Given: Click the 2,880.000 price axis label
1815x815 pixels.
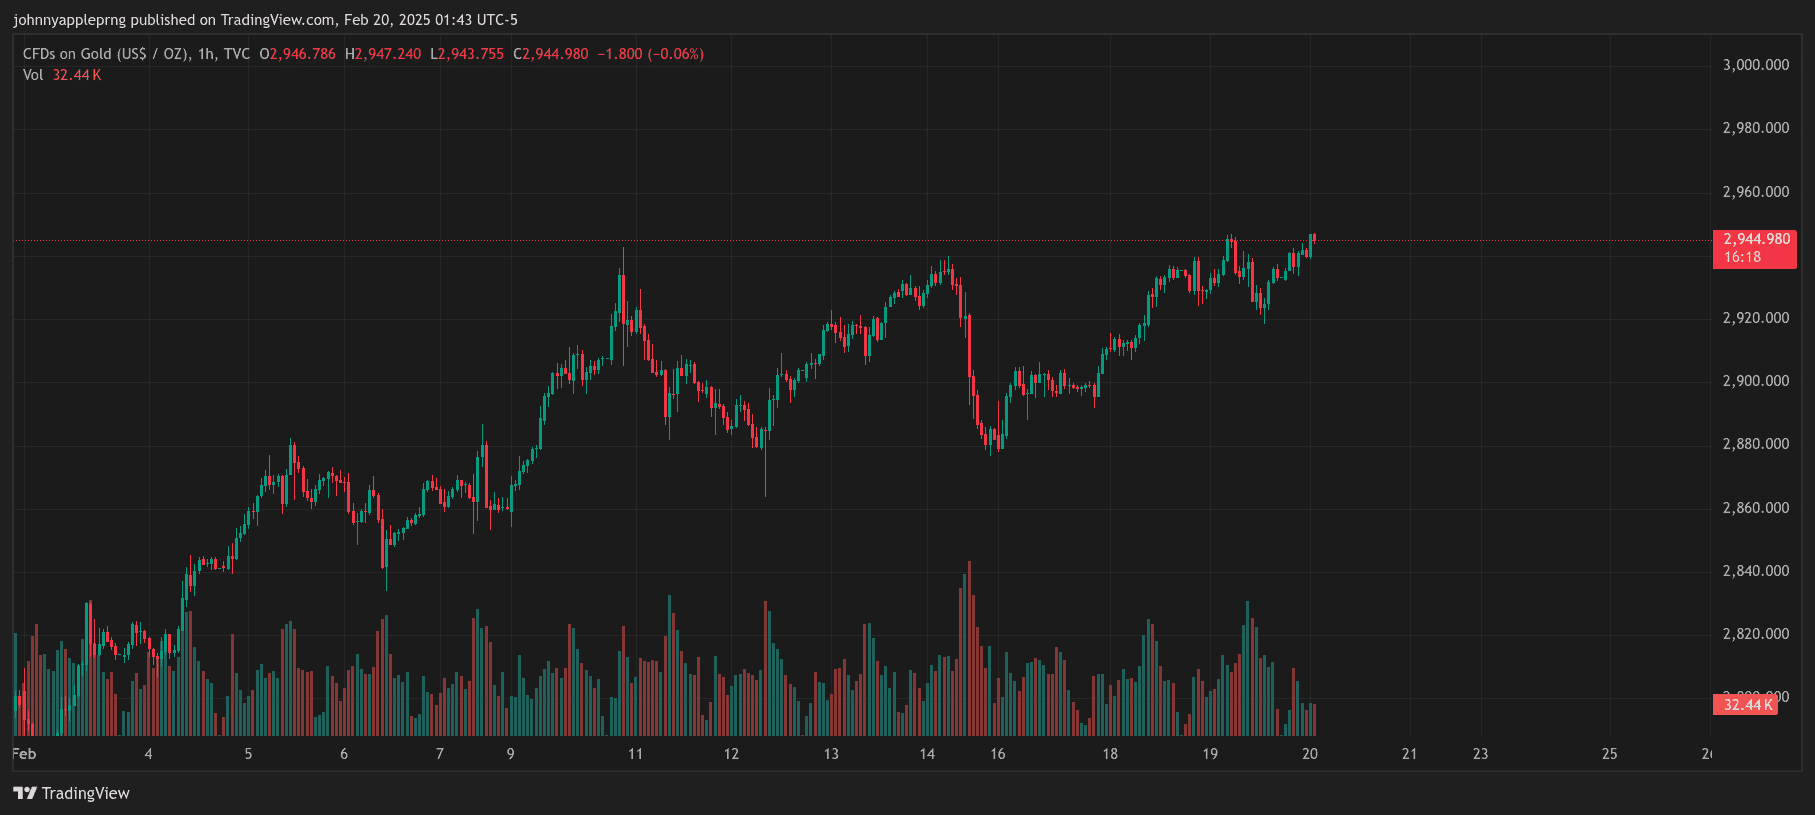Looking at the screenshot, I should click(1756, 444).
